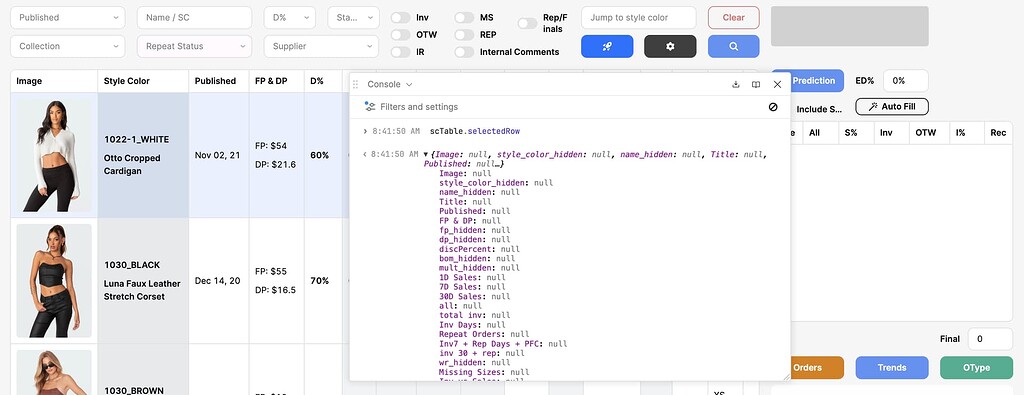Click the Nov 02, 21 published date
1024x395 pixels.
(217, 155)
